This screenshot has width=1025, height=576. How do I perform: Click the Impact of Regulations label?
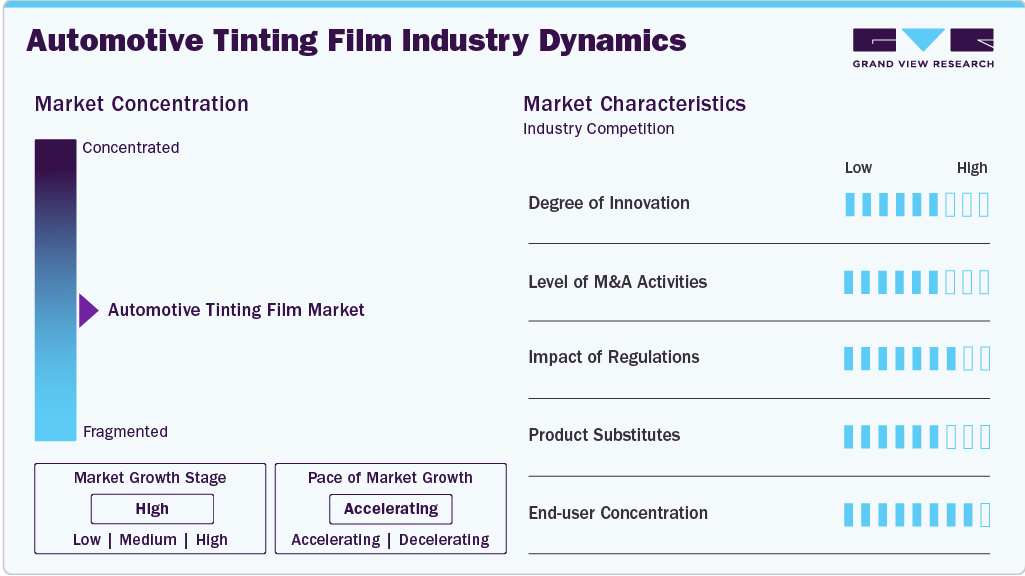pos(613,357)
